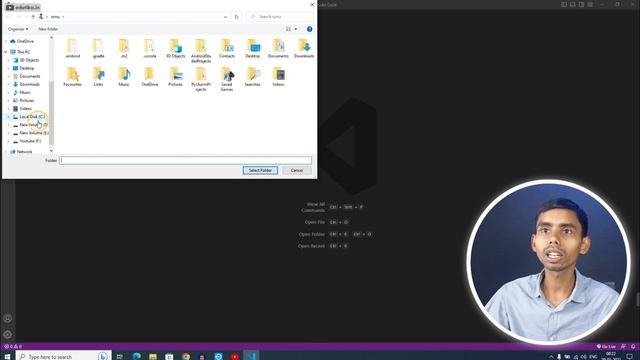Cancel the folder selection dialog
Screen dimensions: 640x360
point(296,170)
